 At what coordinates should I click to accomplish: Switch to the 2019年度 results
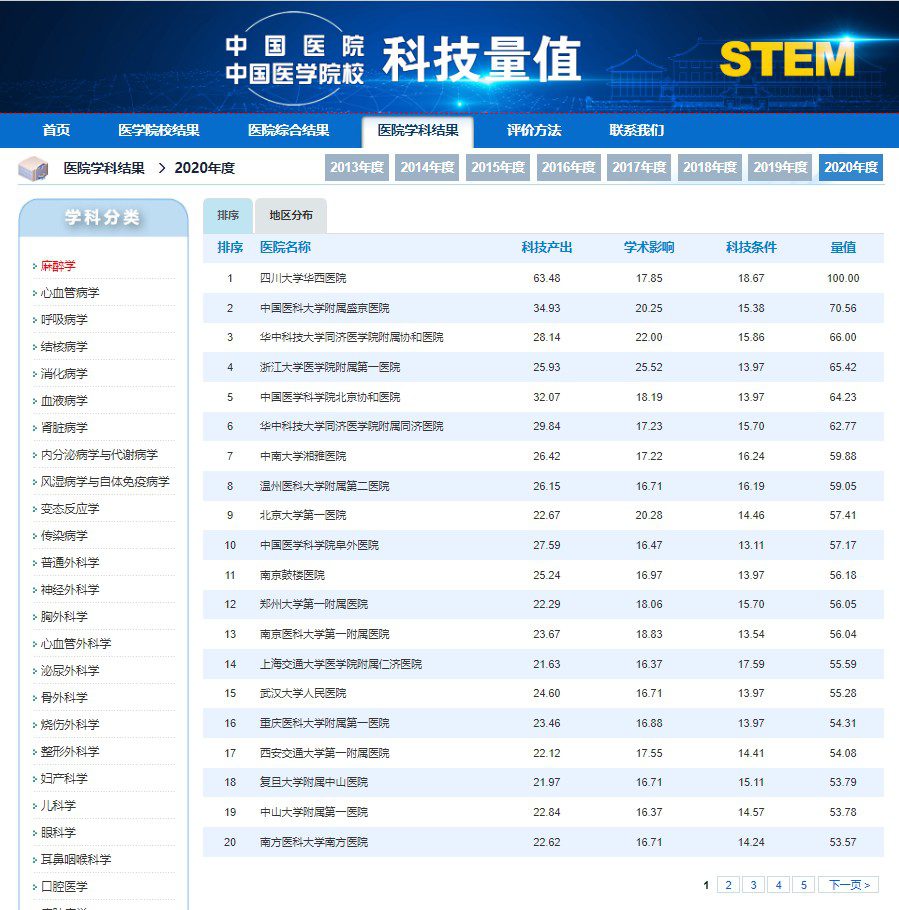click(x=780, y=167)
